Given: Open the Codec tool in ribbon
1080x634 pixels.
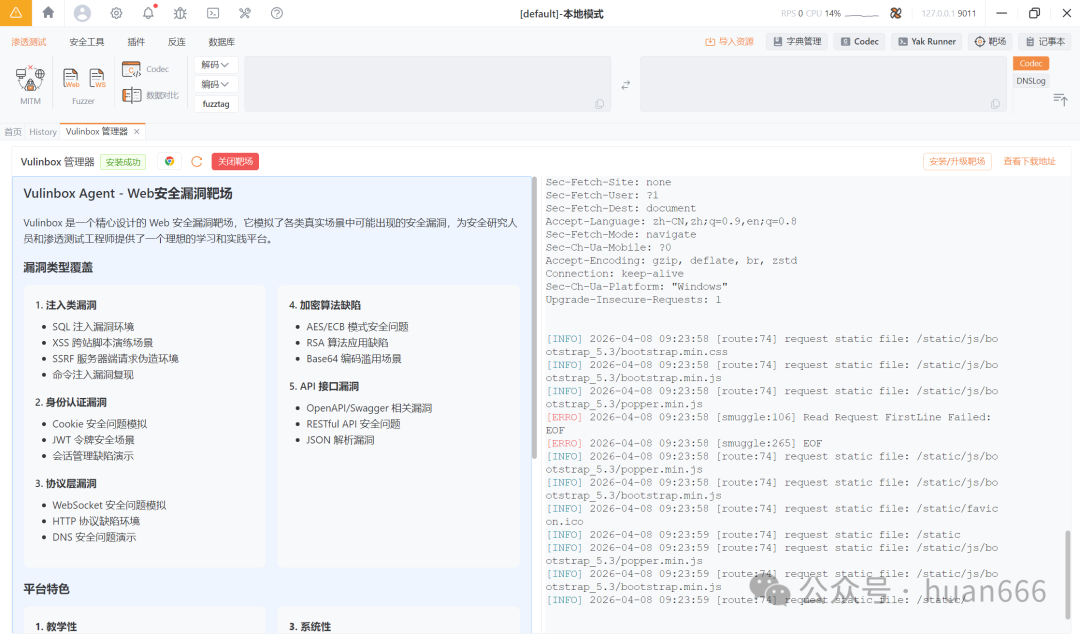Looking at the screenshot, I should click(x=145, y=69).
